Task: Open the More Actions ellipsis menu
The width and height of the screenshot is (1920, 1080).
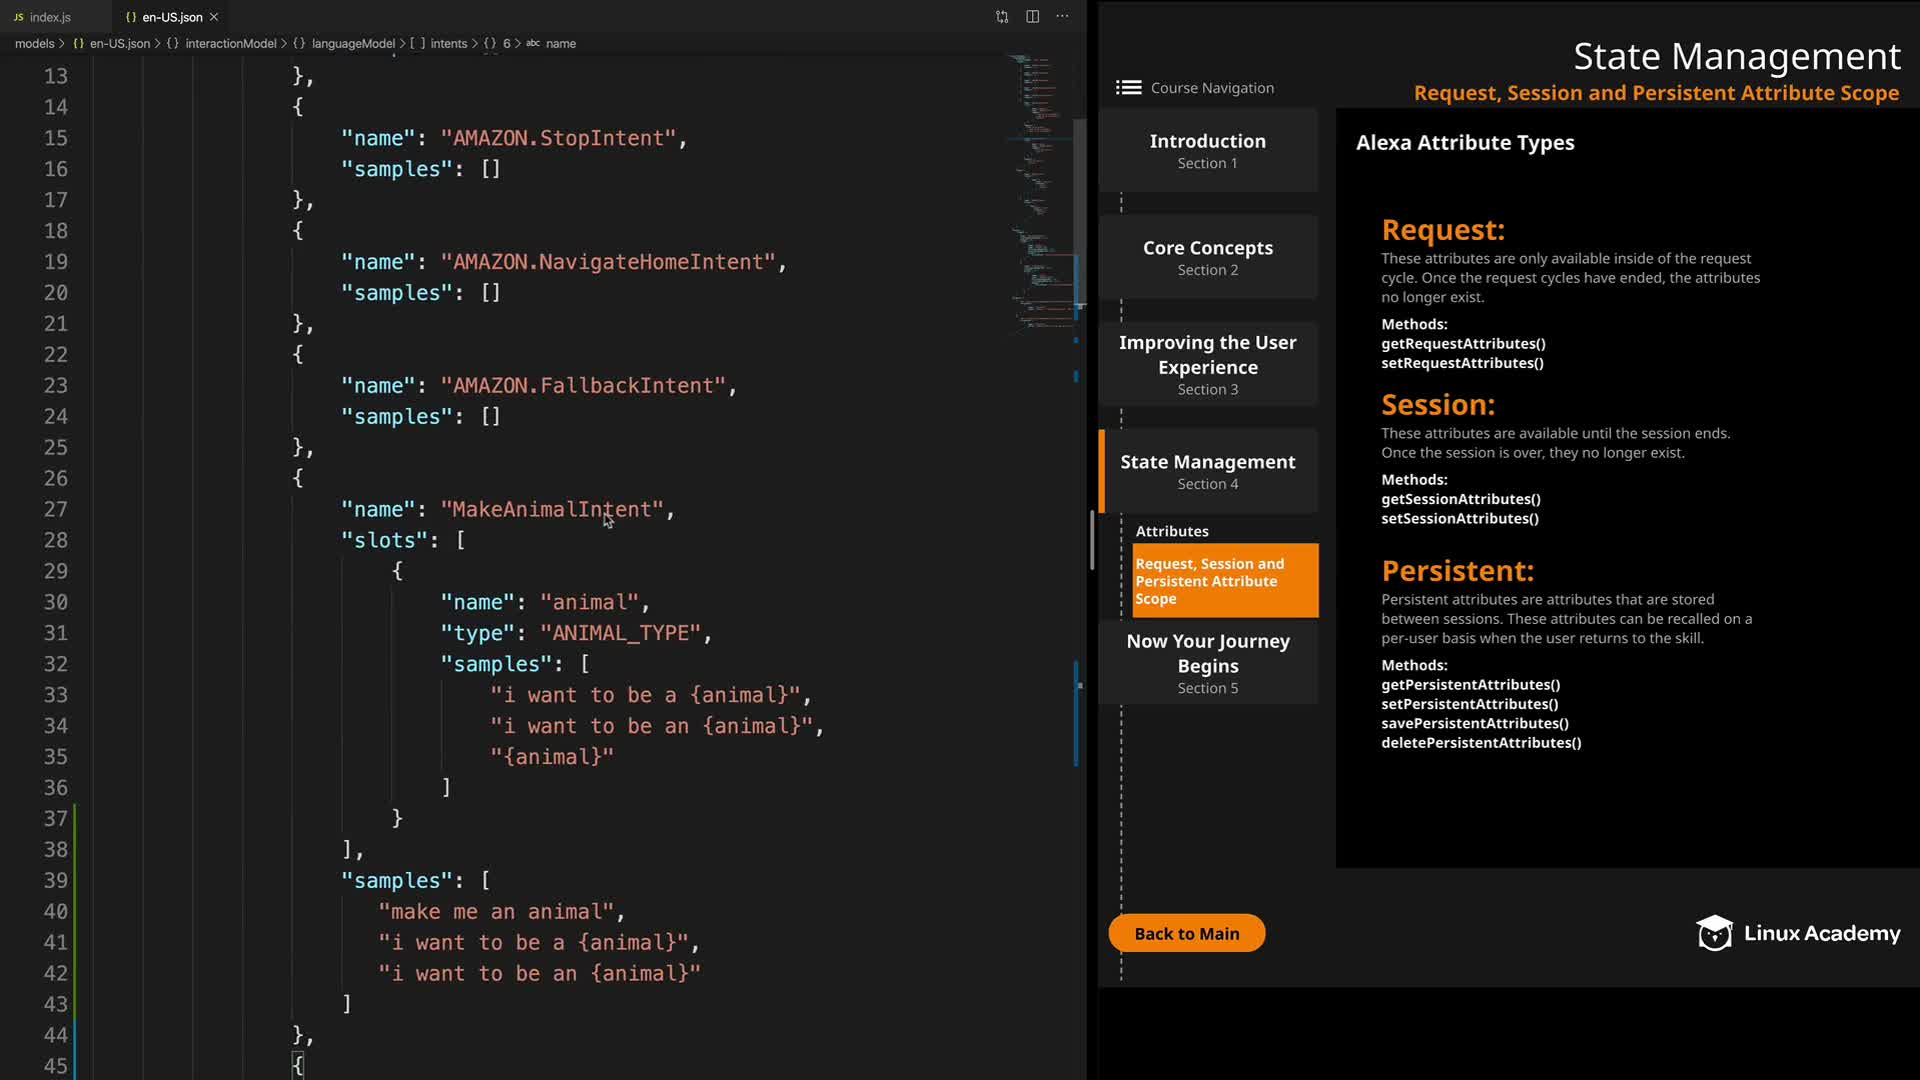Action: 1062,17
